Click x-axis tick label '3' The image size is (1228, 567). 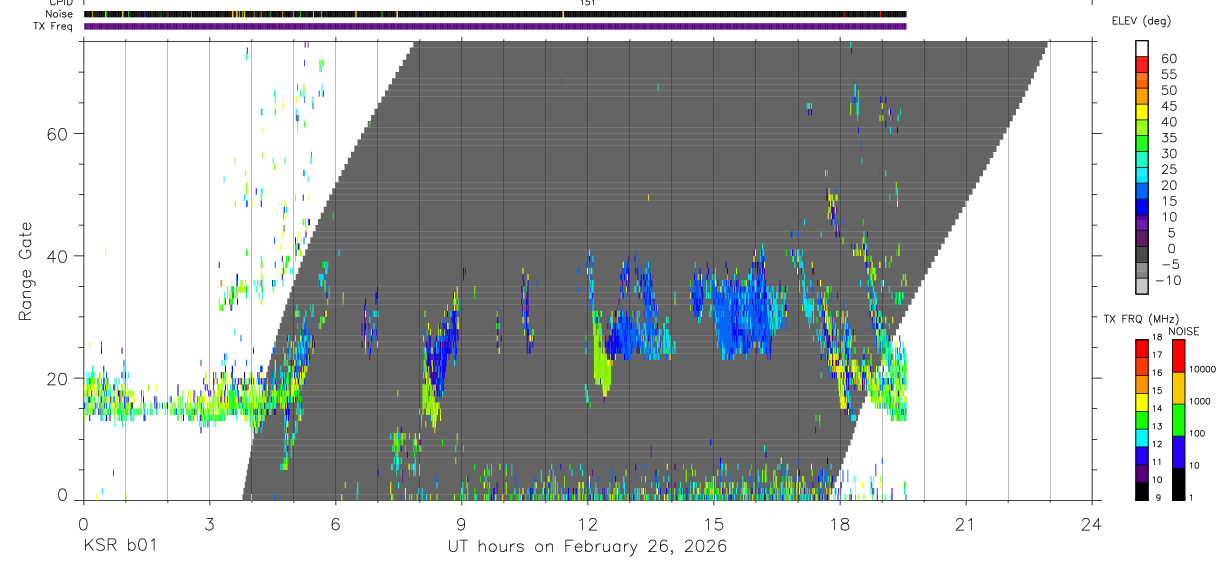click(x=209, y=523)
